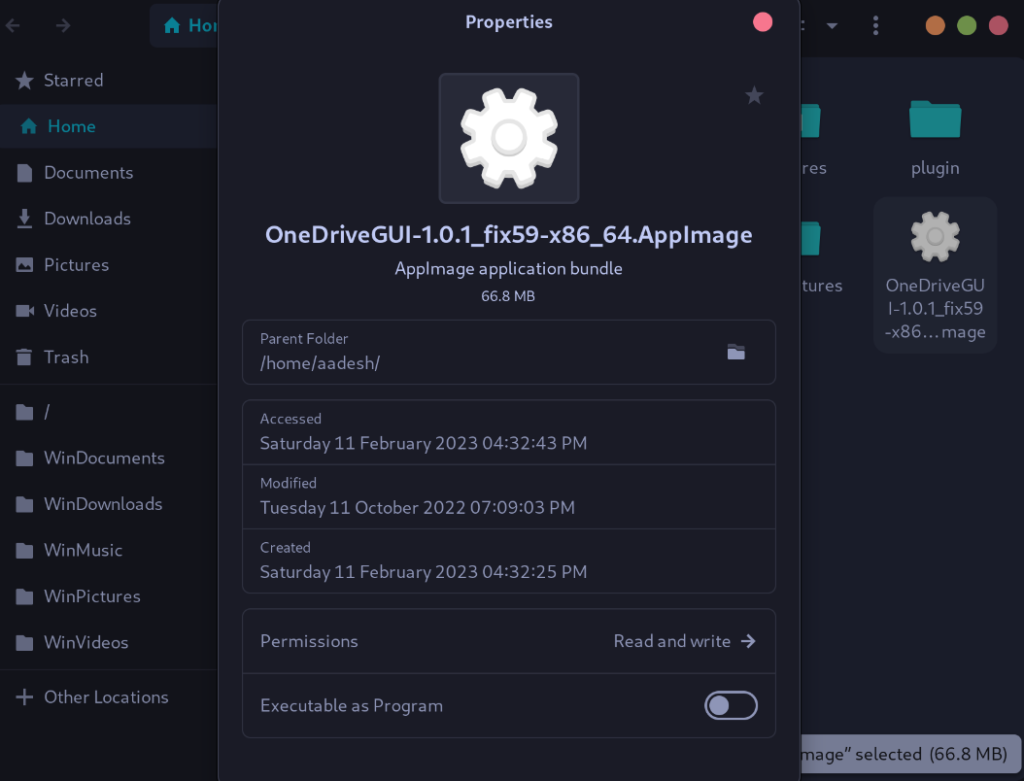Screen dimensions: 1024x781
Task: Open the three-dot options menu
Action: [x=876, y=24]
